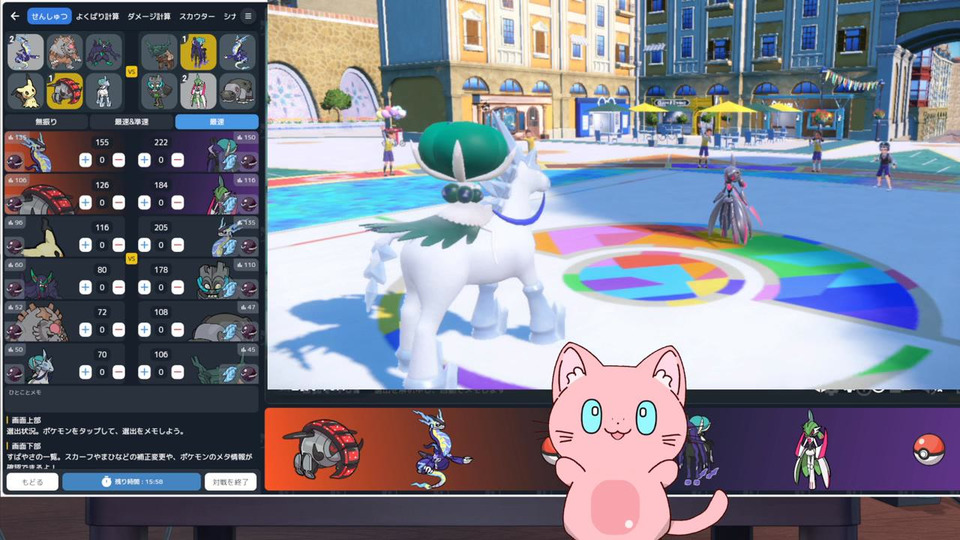Click blue crystal icon in the 108 speed row
This screenshot has width=960, height=540.
click(230, 331)
